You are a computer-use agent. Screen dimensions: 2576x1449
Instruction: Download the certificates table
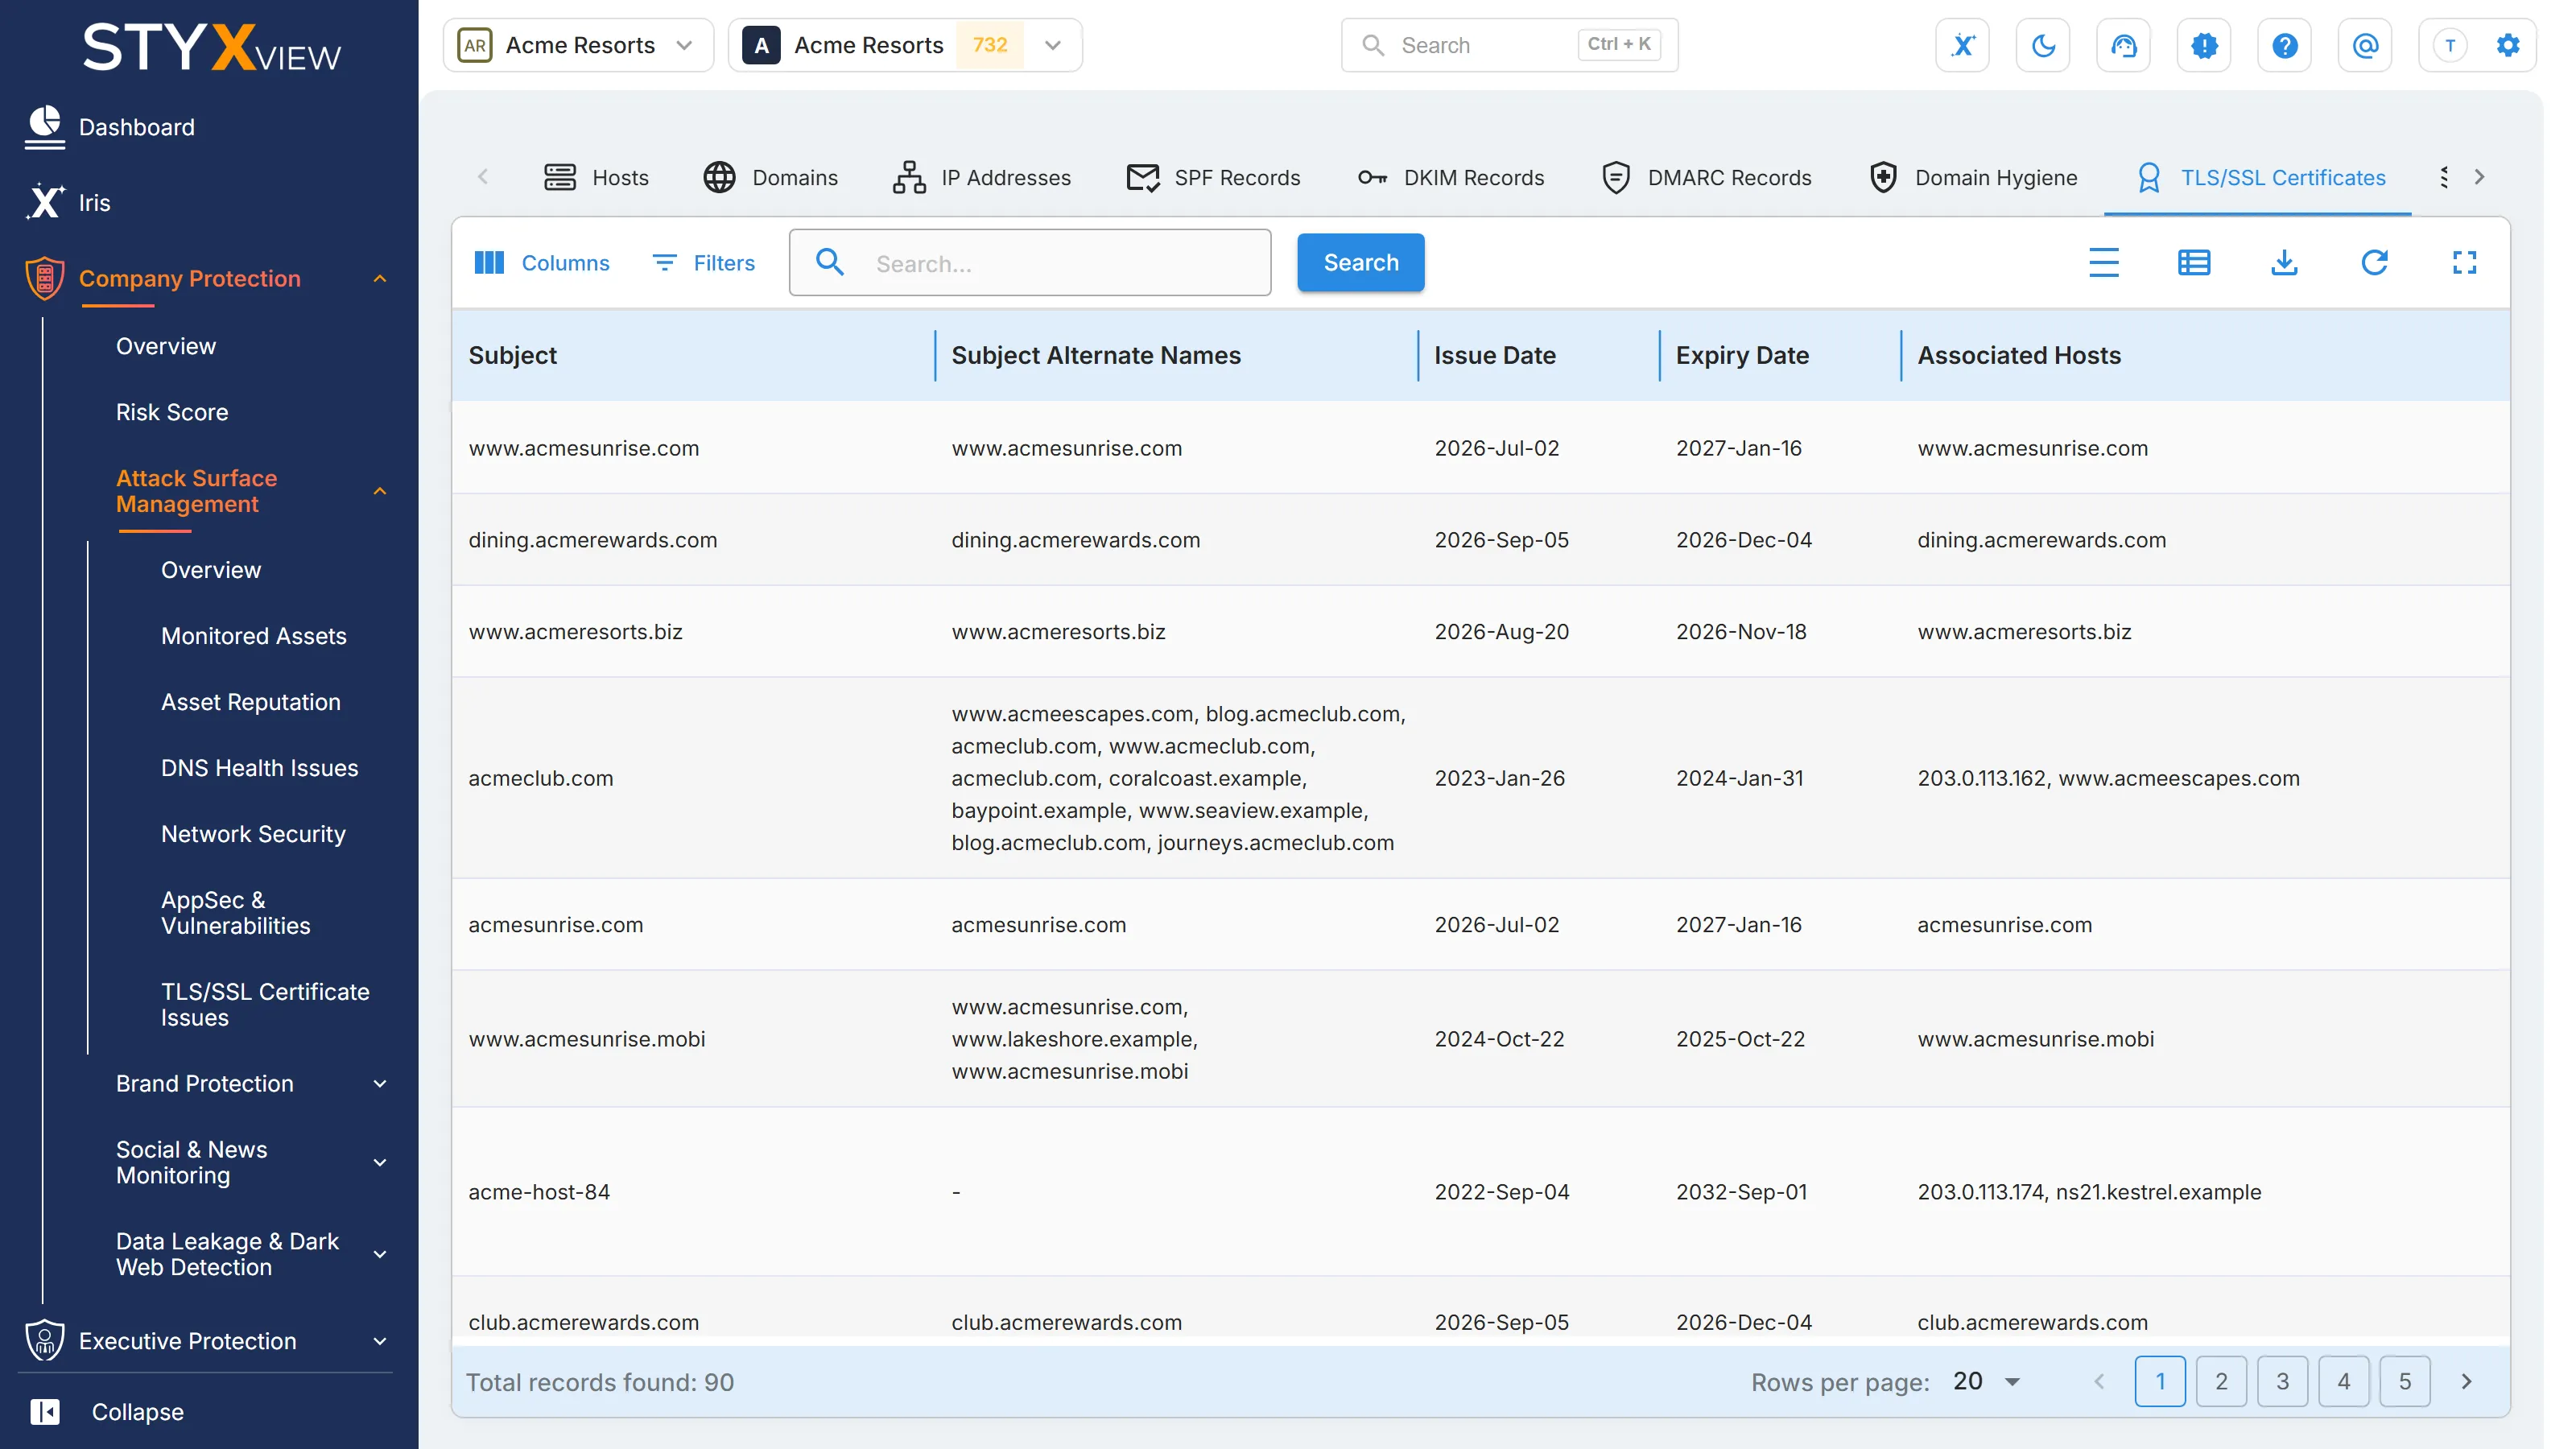pyautogui.click(x=2285, y=263)
